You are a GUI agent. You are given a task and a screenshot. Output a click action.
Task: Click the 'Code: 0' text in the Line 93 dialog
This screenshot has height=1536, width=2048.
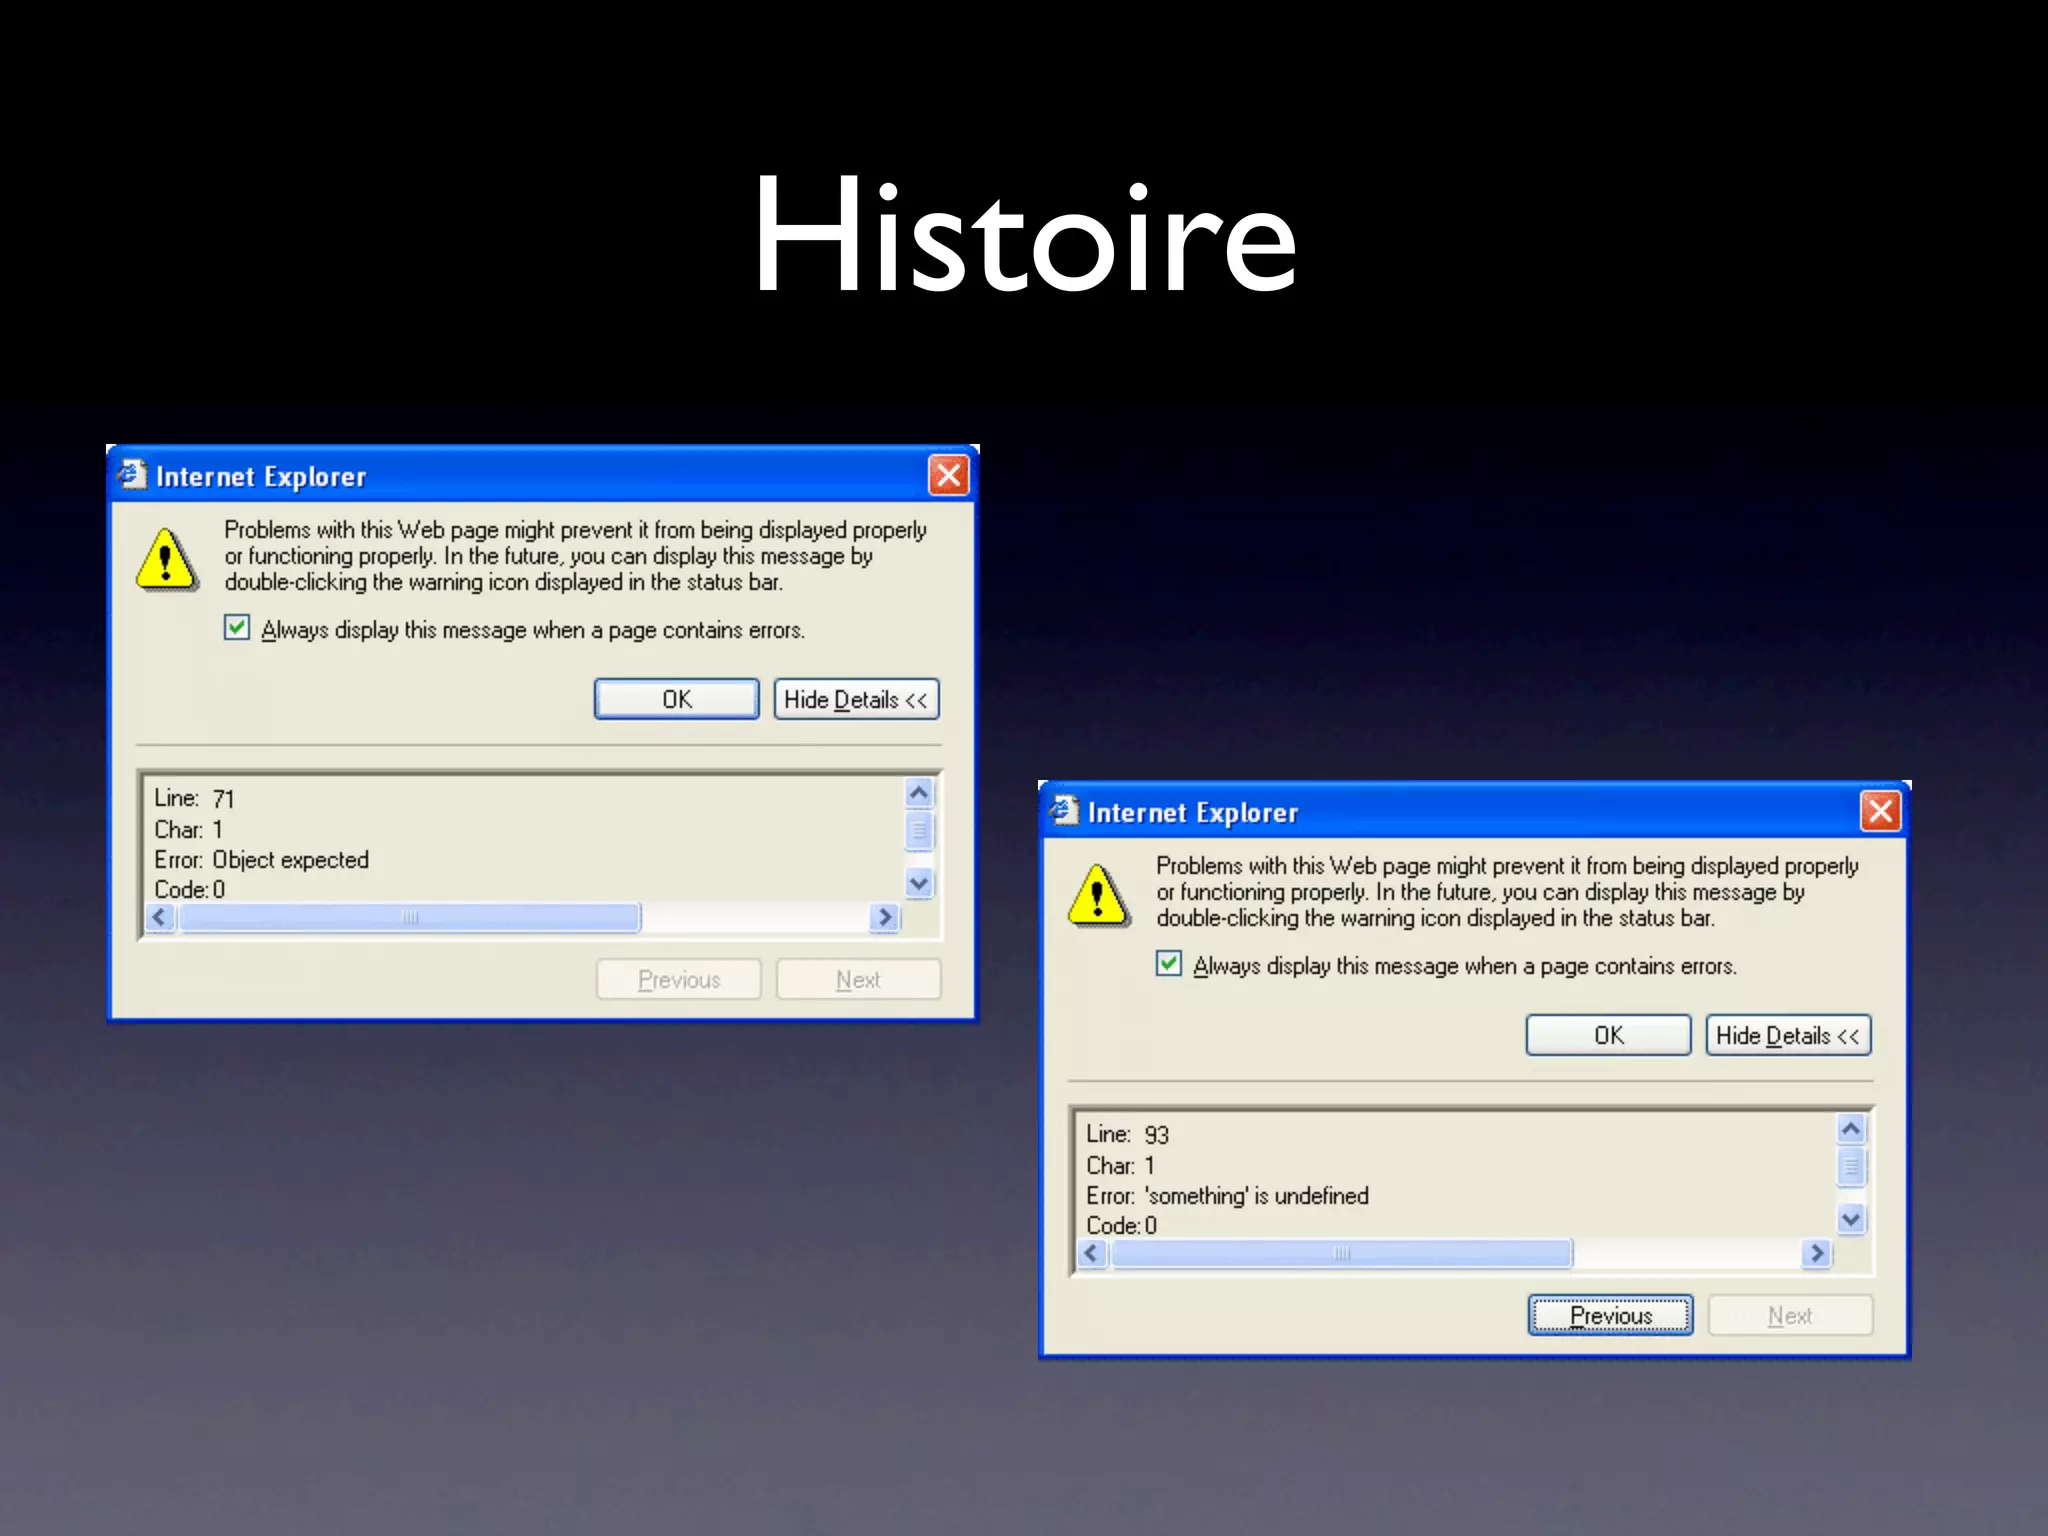tap(1122, 1226)
